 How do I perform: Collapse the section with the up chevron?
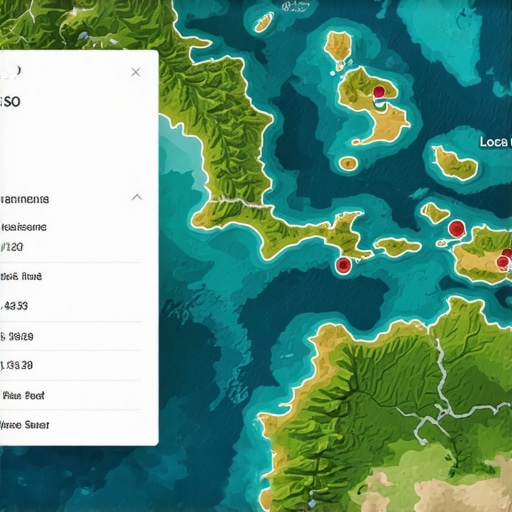(x=137, y=197)
